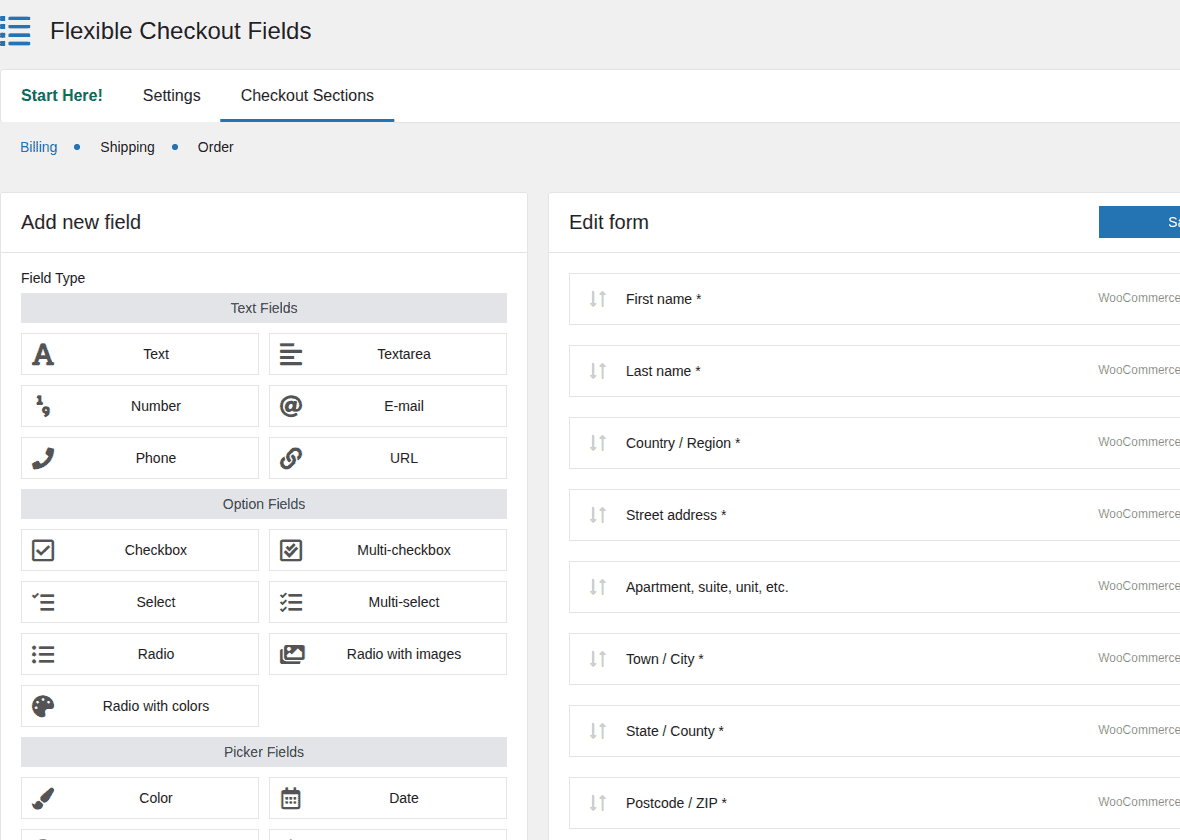The image size is (1180, 840).
Task: Click the sort handle for Apartment, suite, unit
Action: coord(598,586)
